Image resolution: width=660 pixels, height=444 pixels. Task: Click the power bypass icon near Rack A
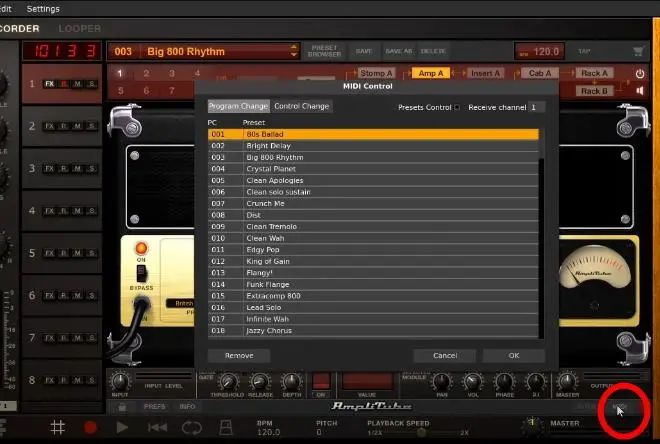[x=640, y=74]
